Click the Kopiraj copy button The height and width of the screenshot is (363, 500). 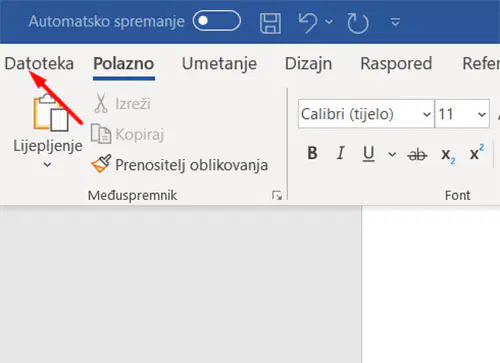[128, 134]
